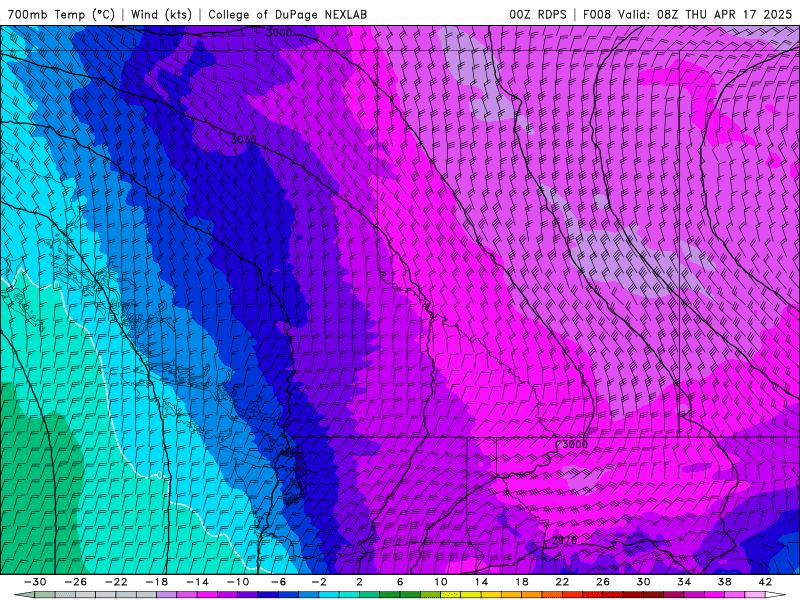The image size is (800, 600).
Task: Click the 2 colorbar tick label
Action: point(359,582)
